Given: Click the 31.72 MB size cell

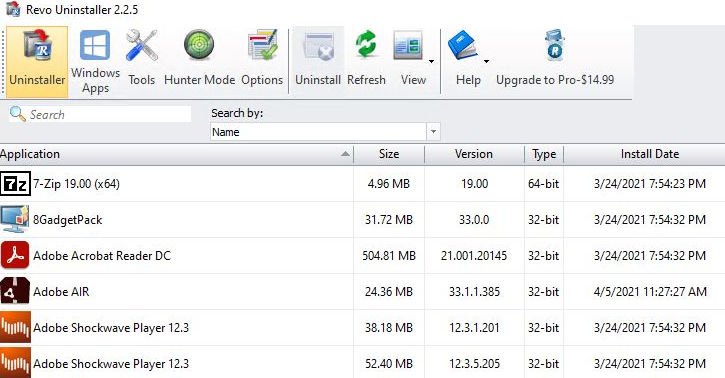Looking at the screenshot, I should coord(389,219).
